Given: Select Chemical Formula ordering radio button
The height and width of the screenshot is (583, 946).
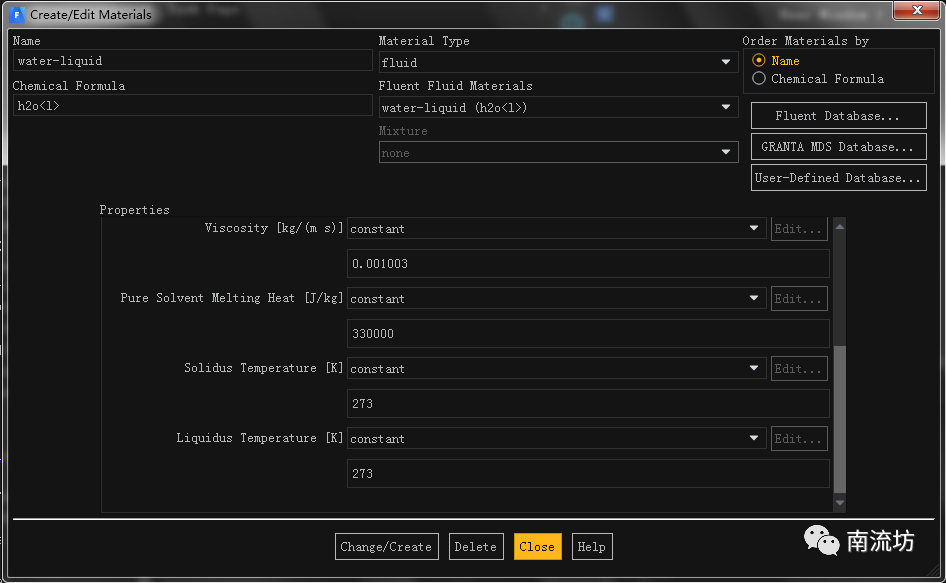Looking at the screenshot, I should tap(759, 78).
